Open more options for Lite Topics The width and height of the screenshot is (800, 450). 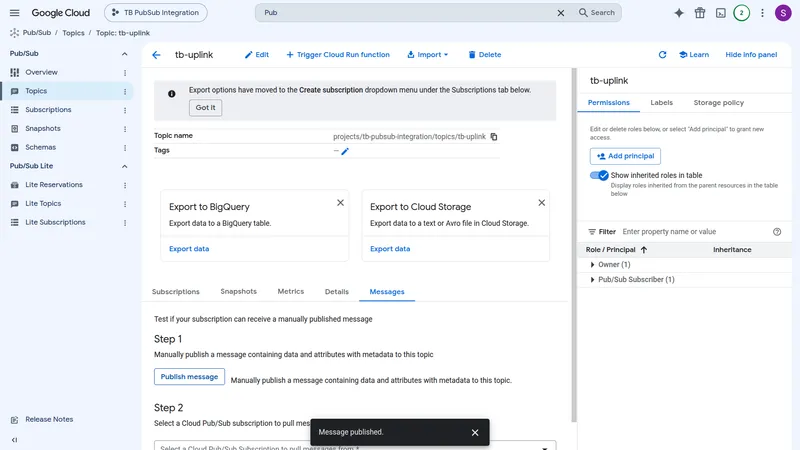tap(125, 204)
